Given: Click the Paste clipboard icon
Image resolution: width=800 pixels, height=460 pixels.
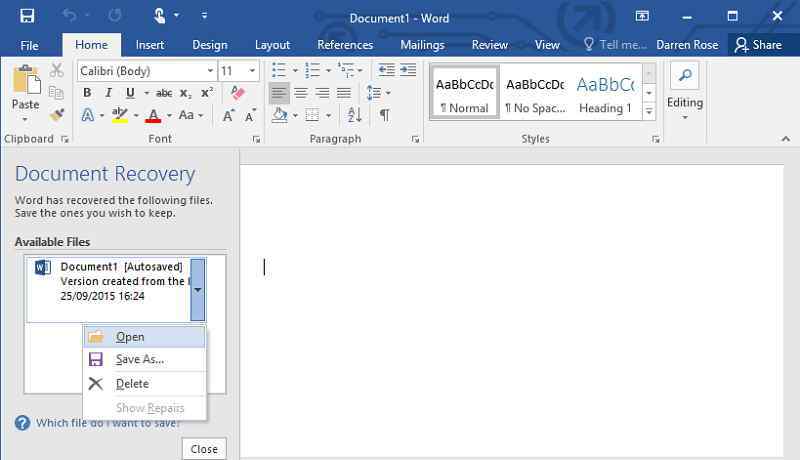Looking at the screenshot, I should pyautogui.click(x=27, y=80).
